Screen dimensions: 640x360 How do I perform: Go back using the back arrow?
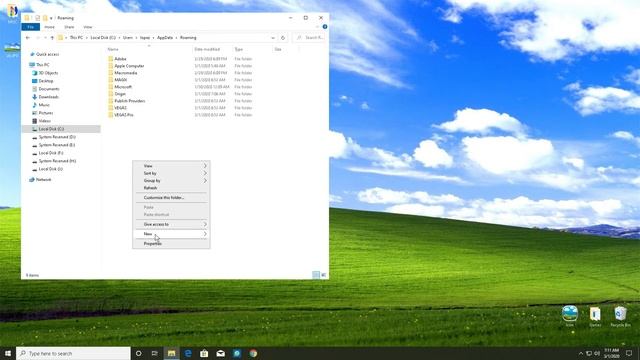point(28,38)
